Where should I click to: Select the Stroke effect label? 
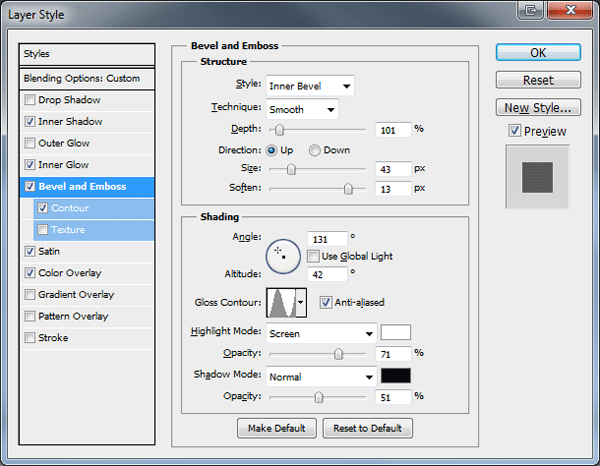53,338
